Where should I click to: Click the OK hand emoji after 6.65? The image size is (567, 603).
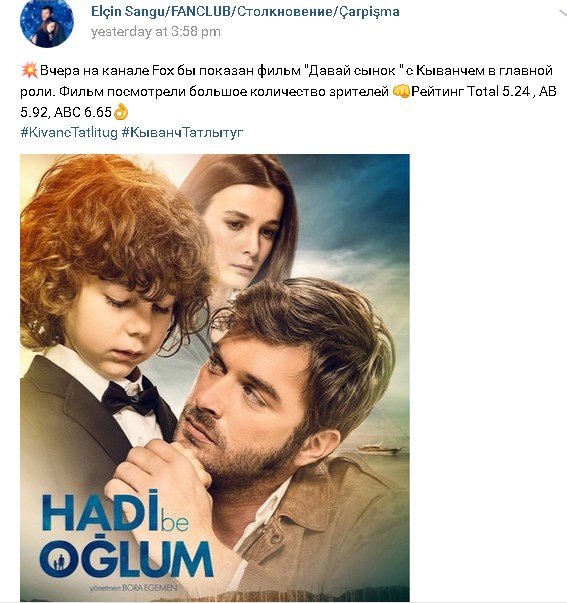(x=121, y=112)
